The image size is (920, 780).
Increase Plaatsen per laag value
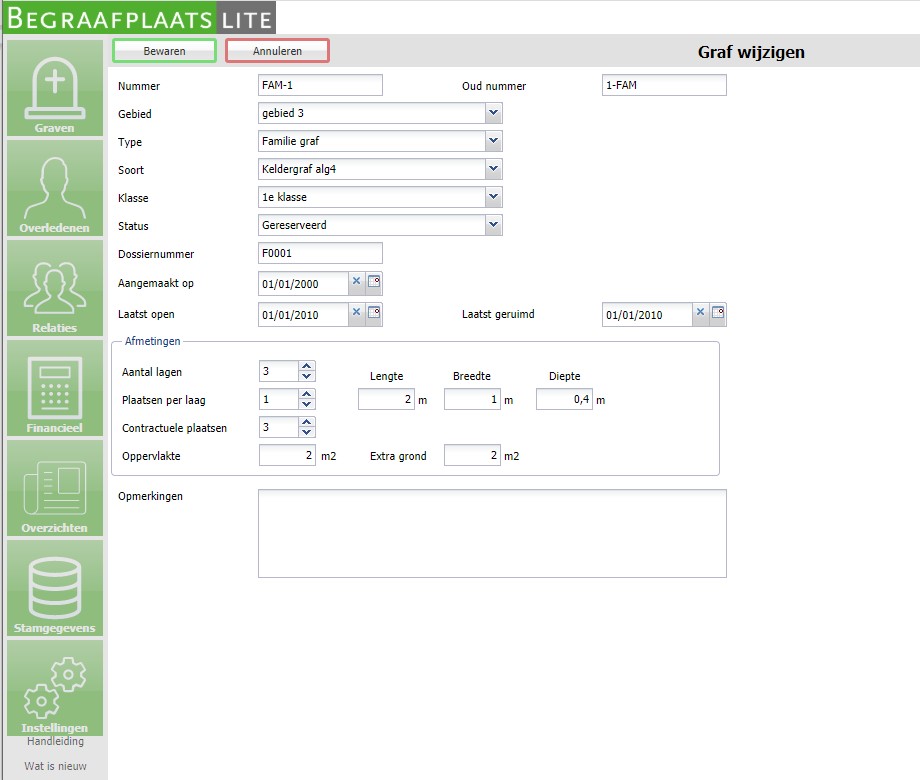(x=306, y=394)
